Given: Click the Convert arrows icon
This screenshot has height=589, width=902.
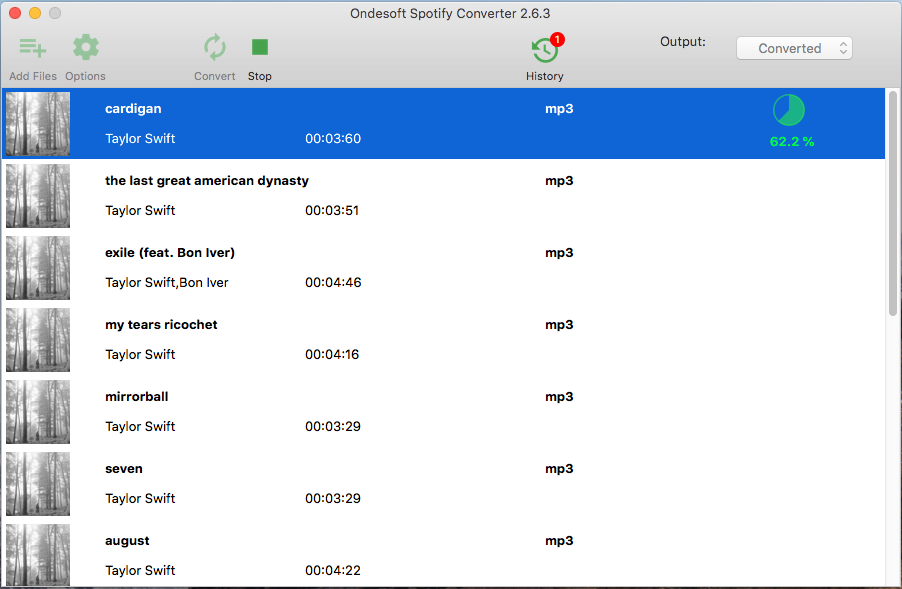Looking at the screenshot, I should tap(215, 47).
